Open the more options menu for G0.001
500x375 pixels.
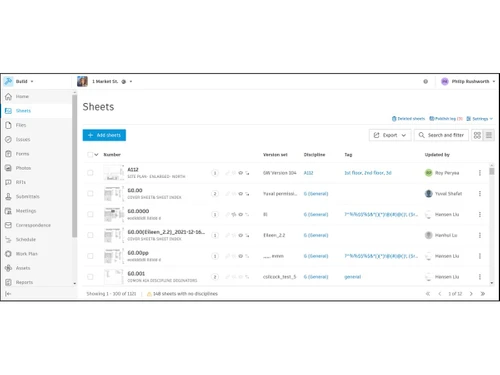point(480,277)
